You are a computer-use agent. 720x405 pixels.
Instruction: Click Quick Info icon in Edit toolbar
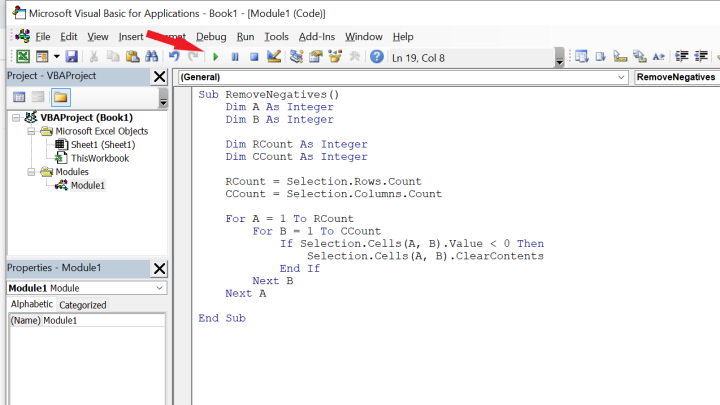pyautogui.click(x=620, y=56)
